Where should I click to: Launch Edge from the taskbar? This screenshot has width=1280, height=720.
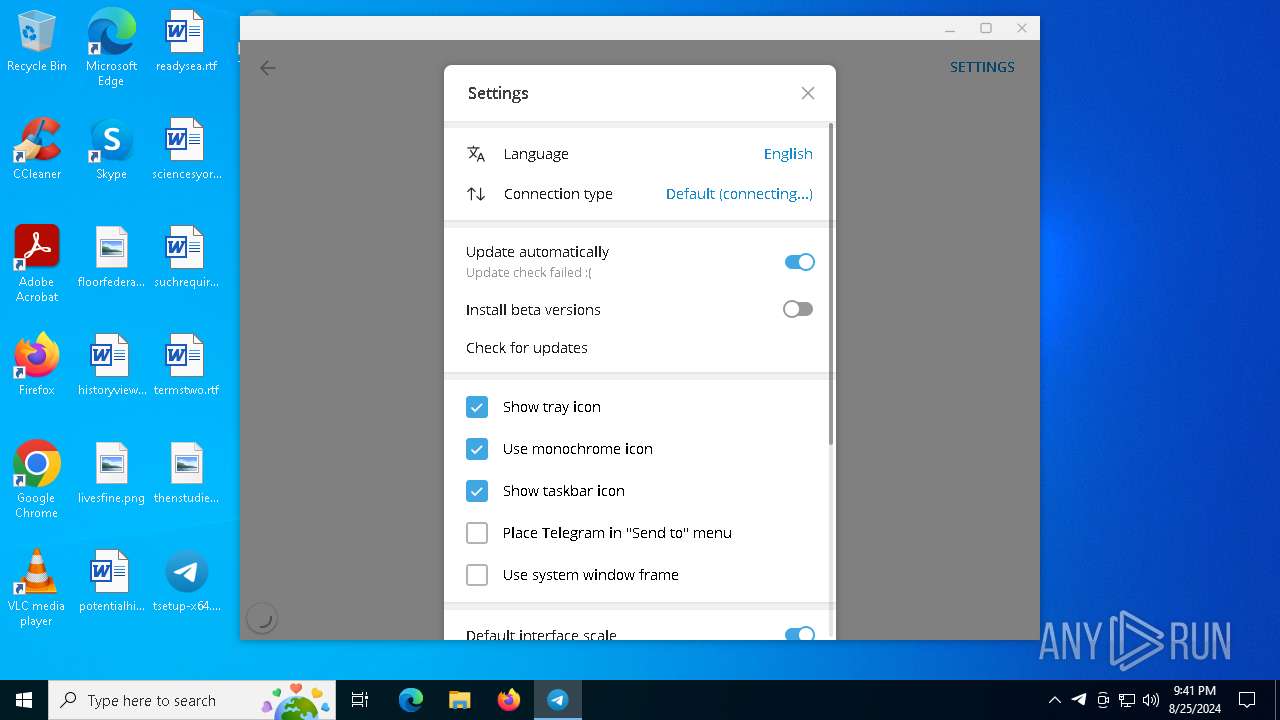(x=411, y=700)
